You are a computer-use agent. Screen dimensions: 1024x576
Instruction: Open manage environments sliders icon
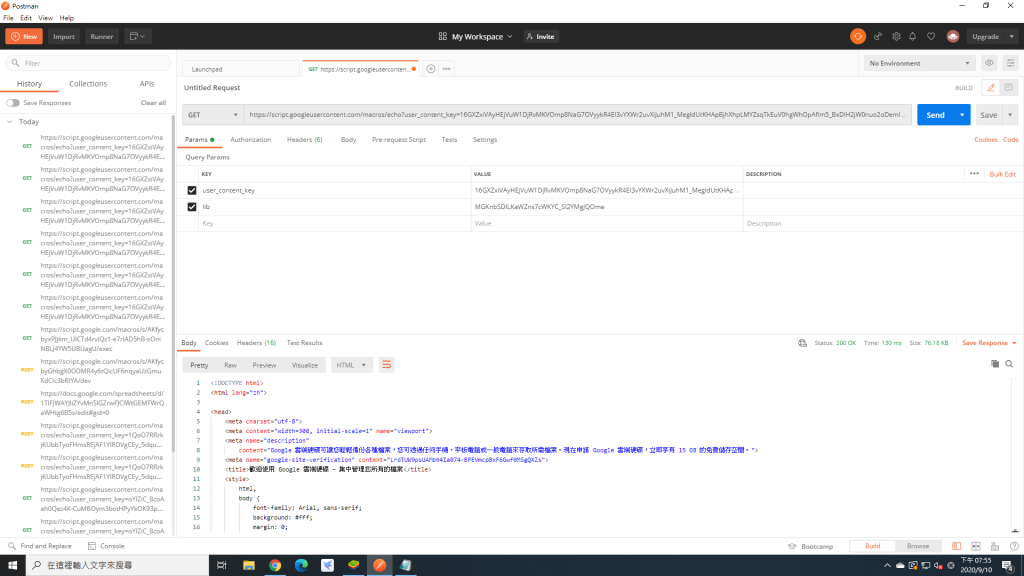click(1010, 63)
